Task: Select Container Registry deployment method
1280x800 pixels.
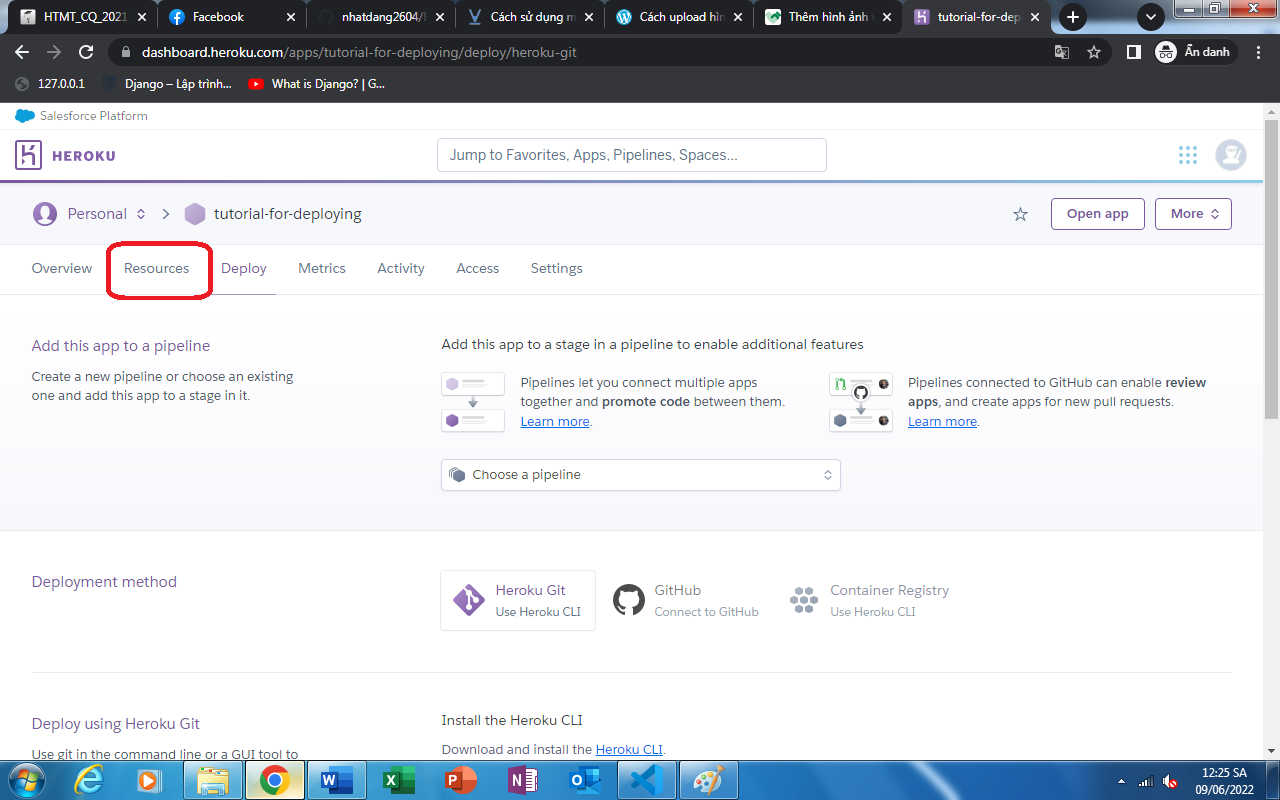Action: pos(869,600)
